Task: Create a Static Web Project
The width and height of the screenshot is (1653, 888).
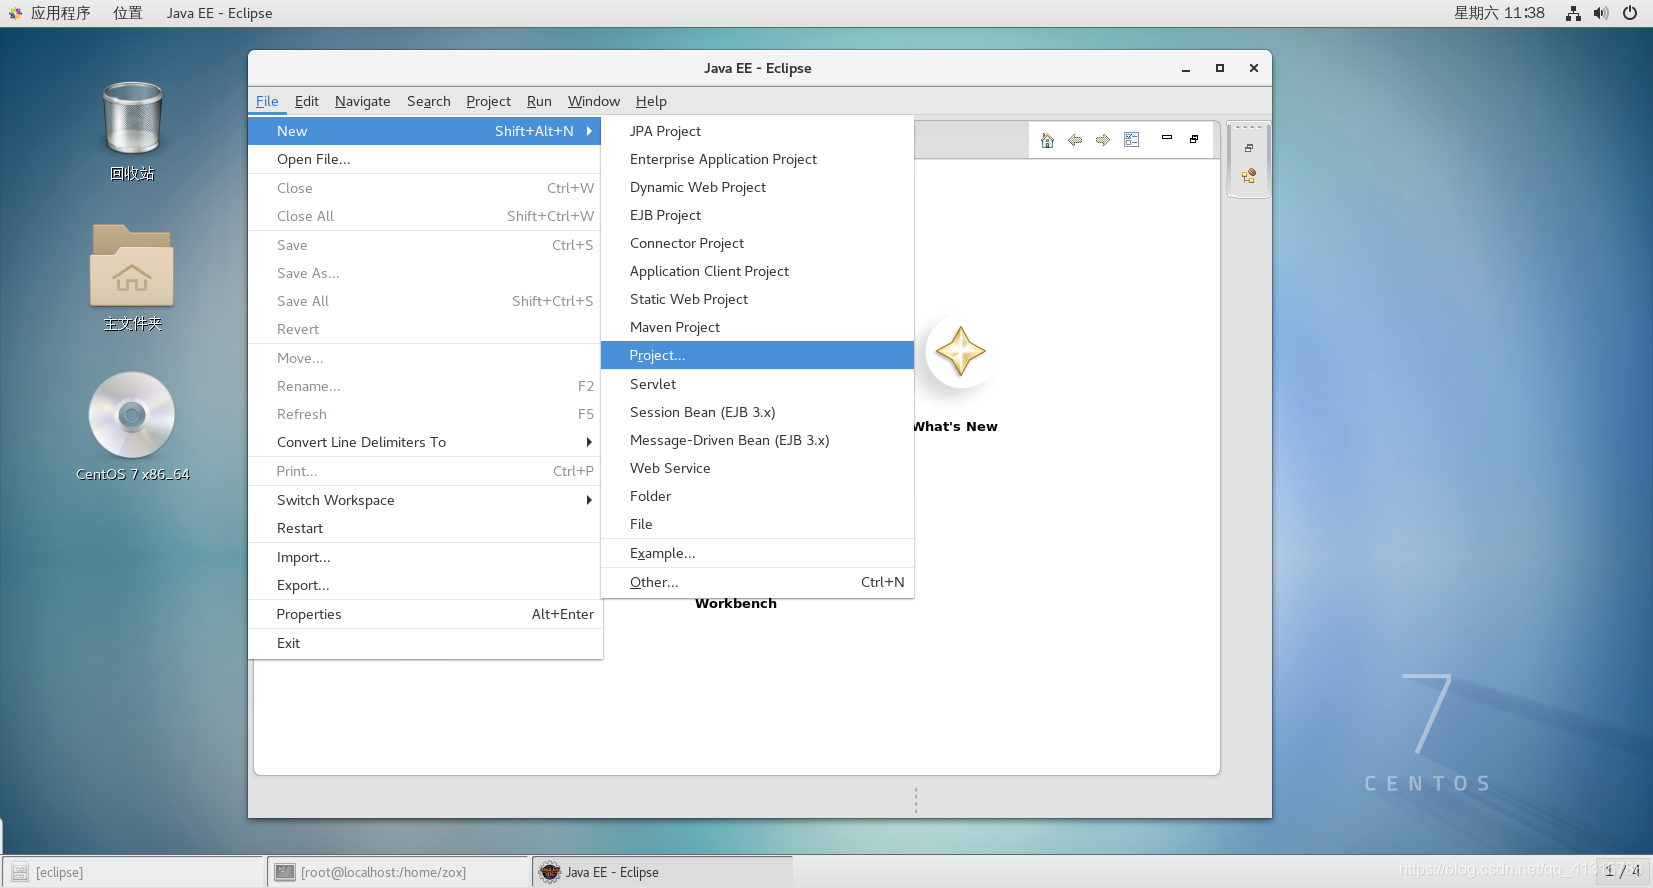Action: click(757, 299)
